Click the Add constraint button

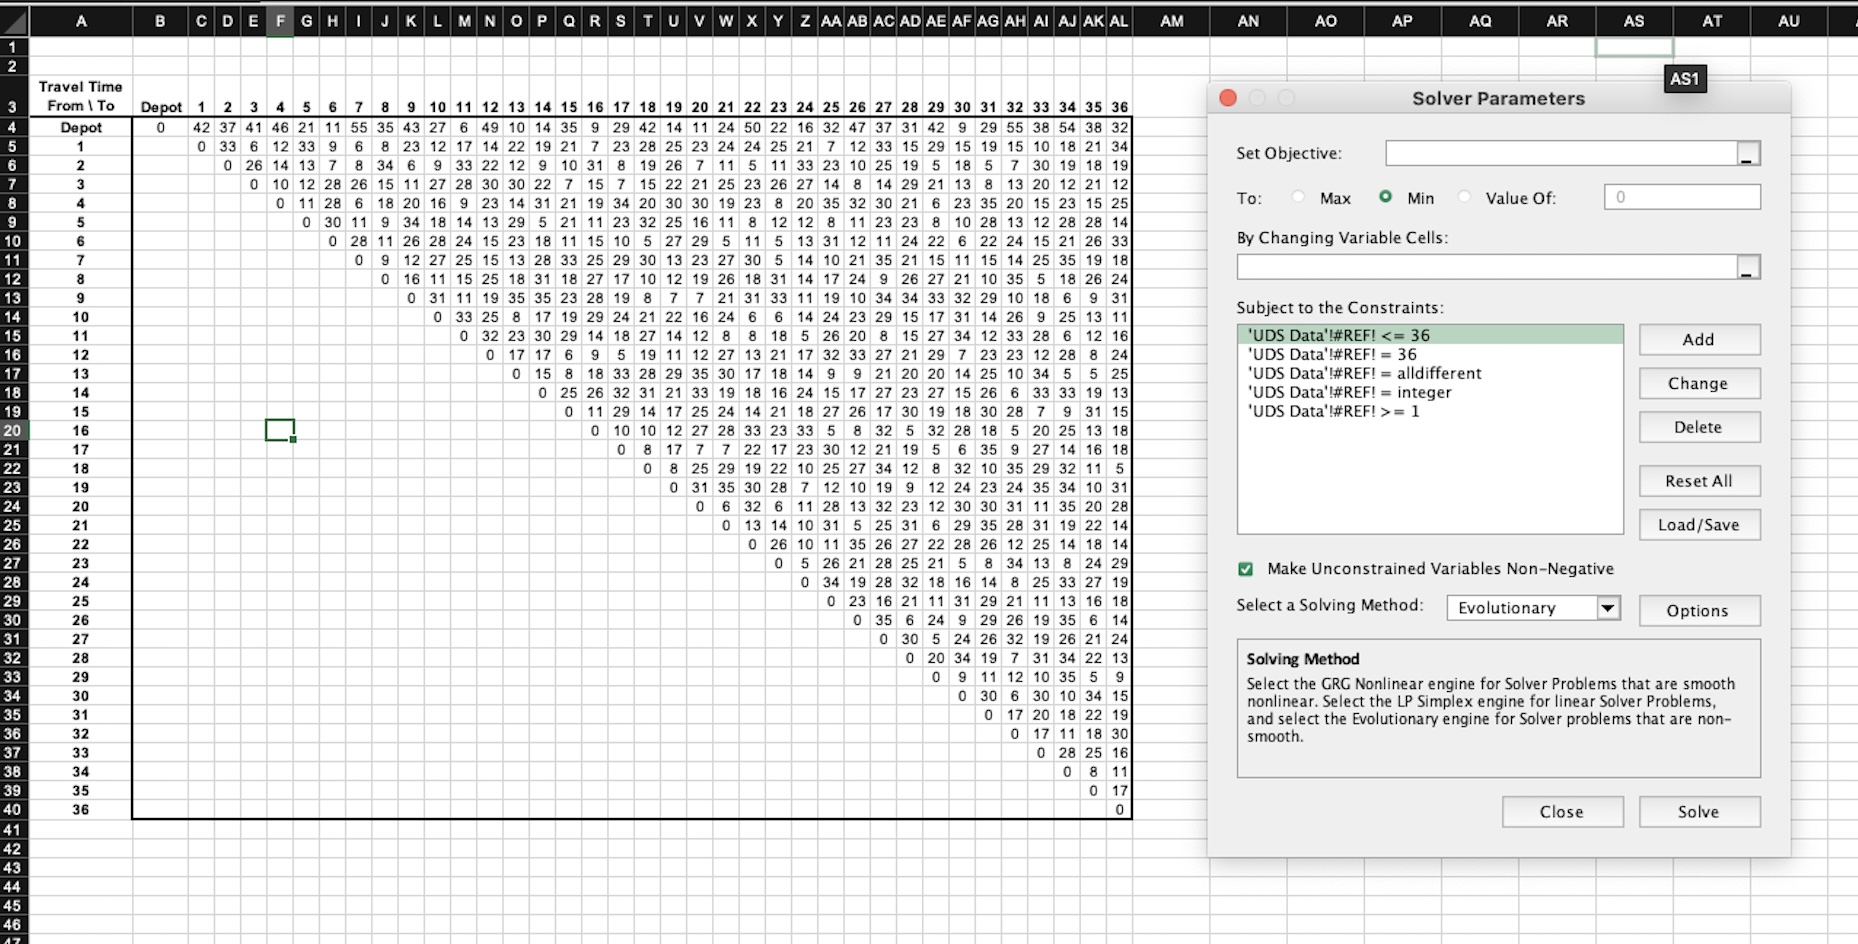pyautogui.click(x=1699, y=339)
